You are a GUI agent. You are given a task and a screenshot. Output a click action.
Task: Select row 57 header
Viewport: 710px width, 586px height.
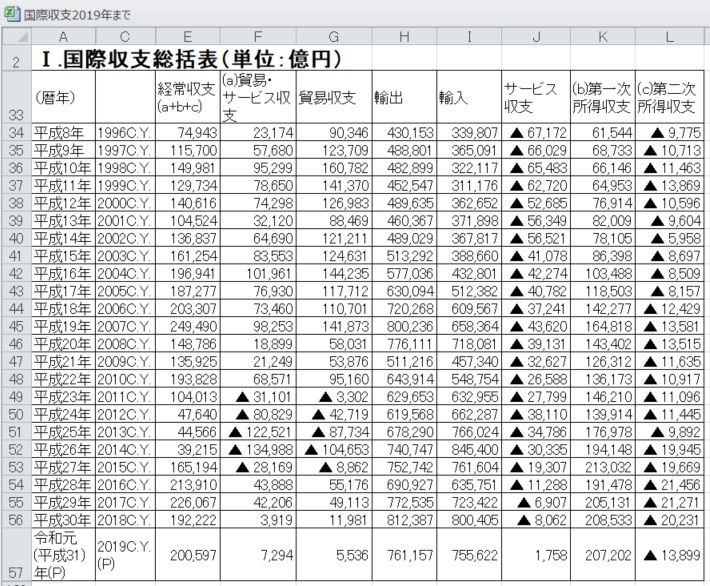17,554
